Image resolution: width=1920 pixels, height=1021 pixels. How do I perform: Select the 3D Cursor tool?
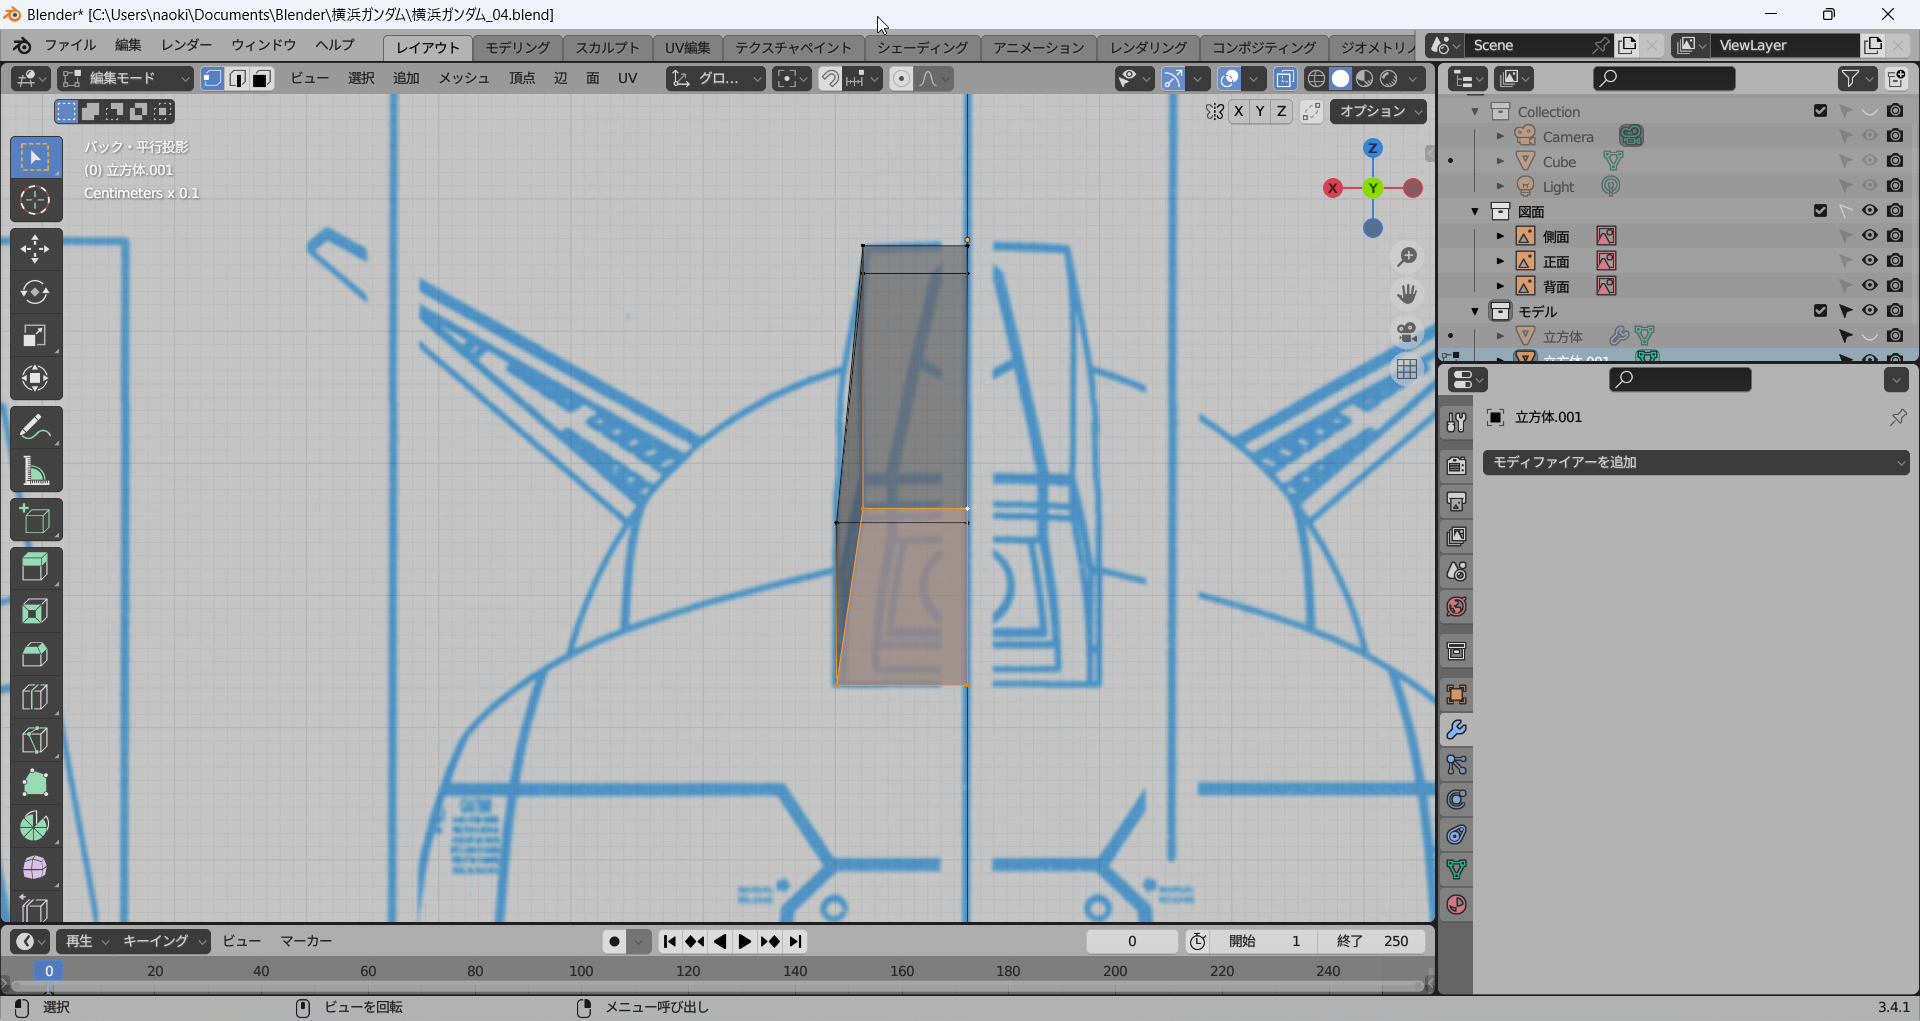point(35,200)
